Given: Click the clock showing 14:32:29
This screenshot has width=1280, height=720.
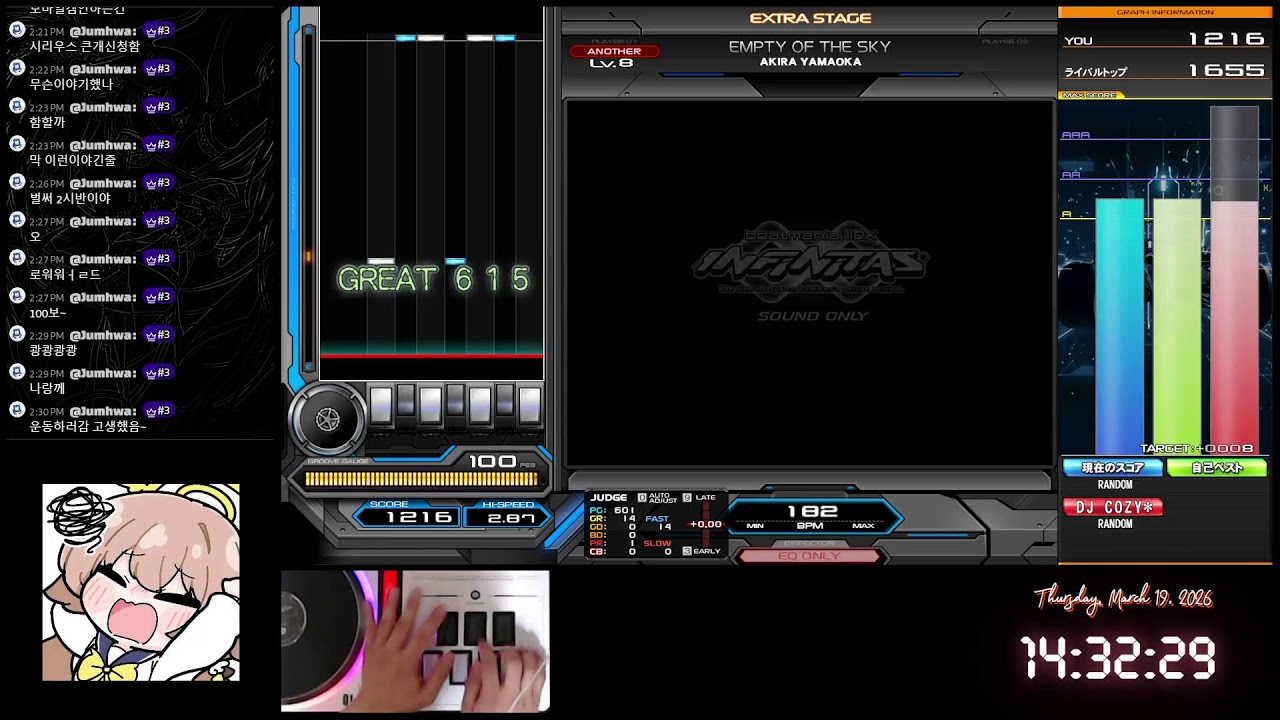Looking at the screenshot, I should click(x=1118, y=660).
